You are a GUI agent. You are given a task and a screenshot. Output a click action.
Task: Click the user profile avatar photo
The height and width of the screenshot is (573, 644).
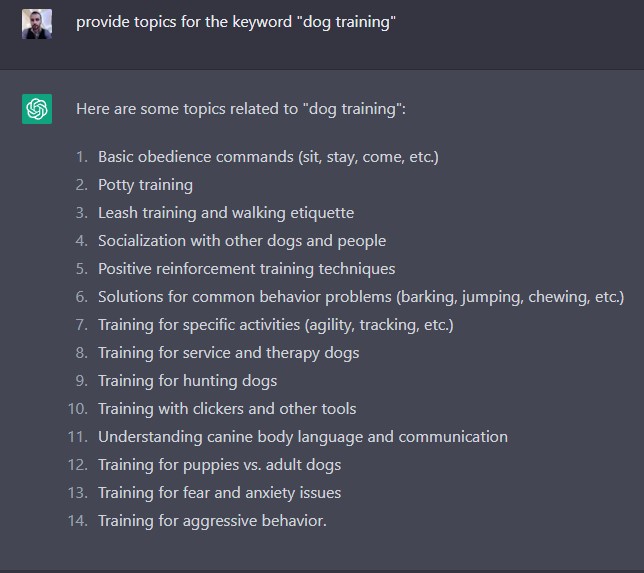point(37,24)
